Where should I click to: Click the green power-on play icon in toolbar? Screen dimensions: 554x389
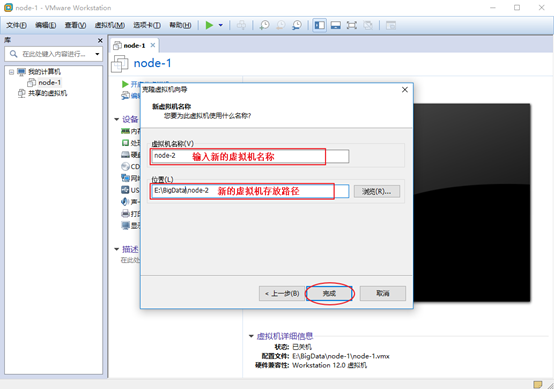pyautogui.click(x=209, y=25)
